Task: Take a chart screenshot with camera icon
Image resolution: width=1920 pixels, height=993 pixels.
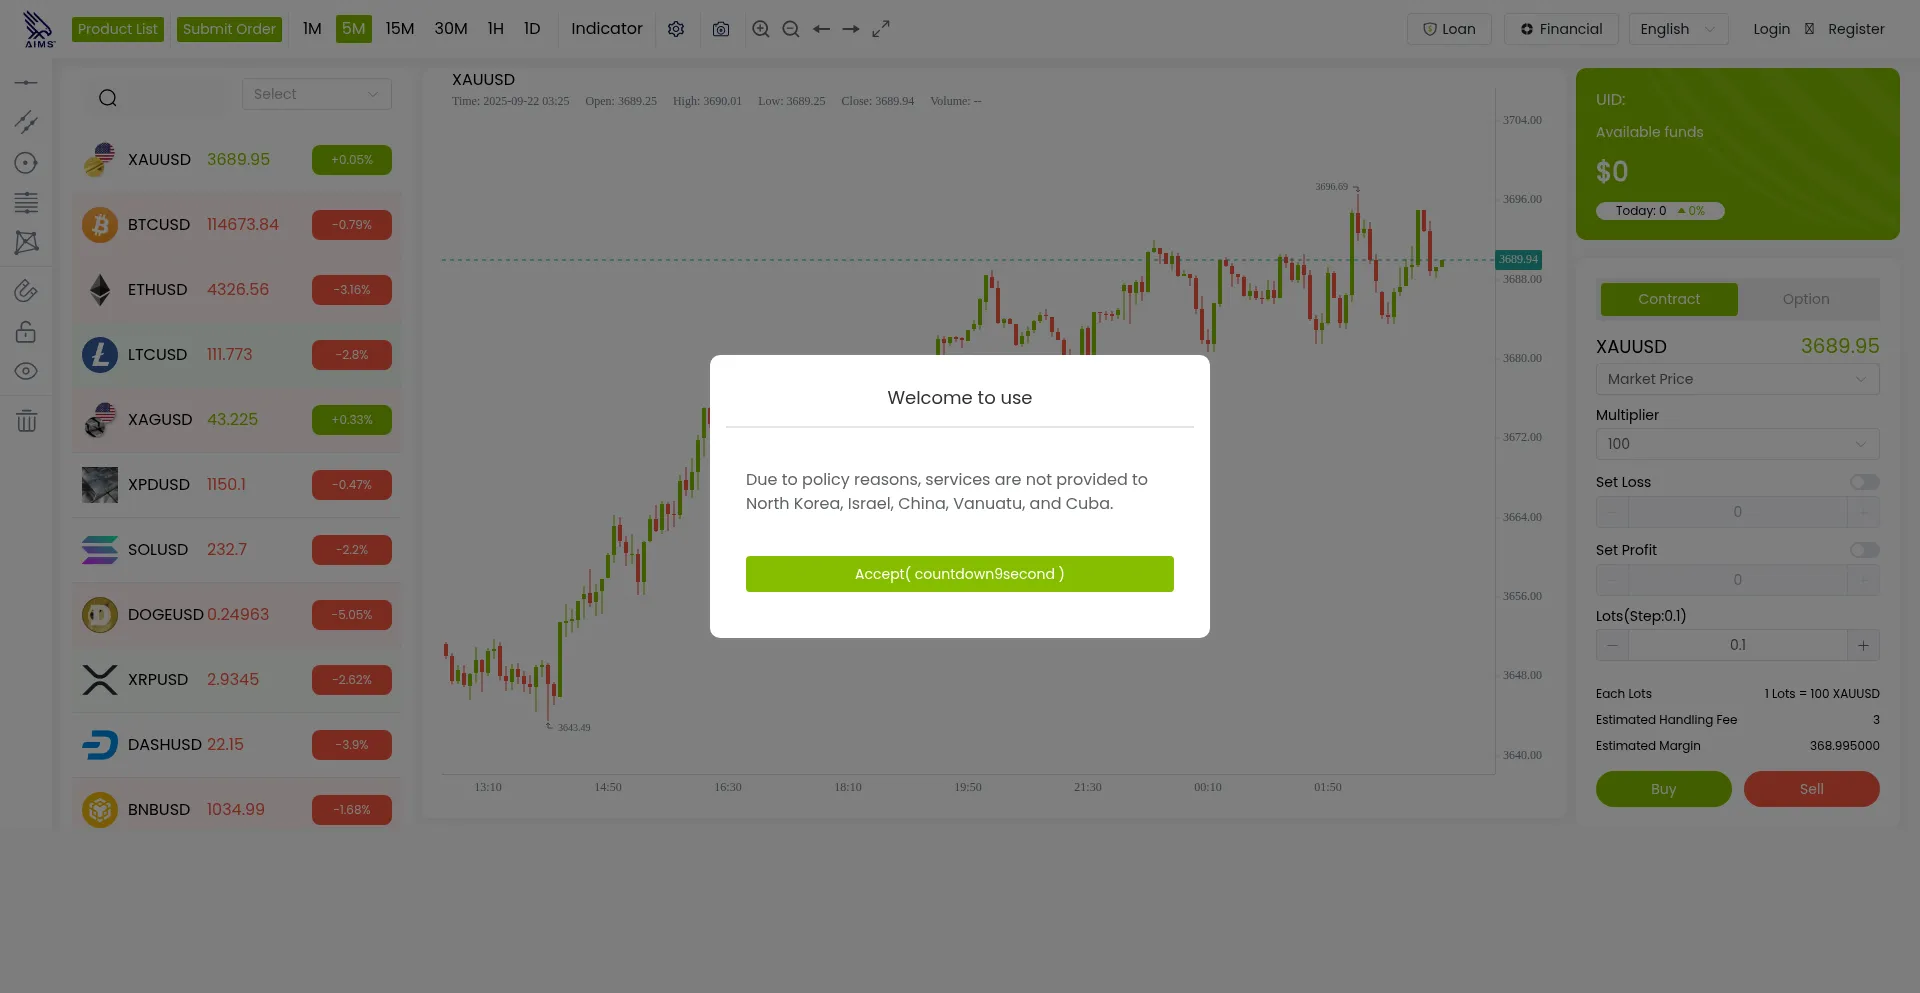Action: coord(721,29)
